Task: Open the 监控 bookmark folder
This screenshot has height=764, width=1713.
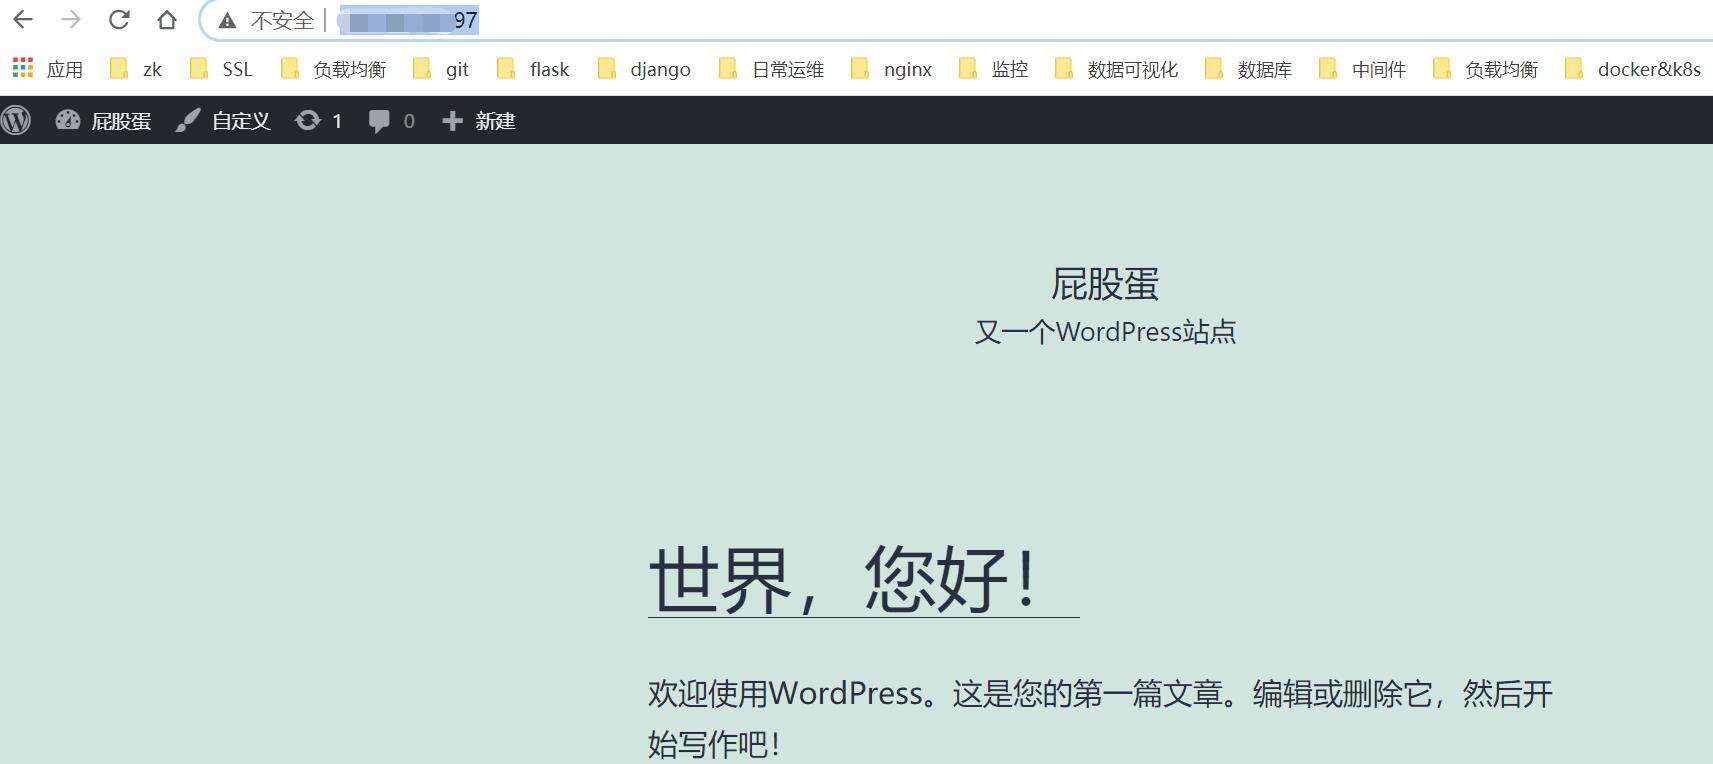Action: pyautogui.click(x=994, y=69)
